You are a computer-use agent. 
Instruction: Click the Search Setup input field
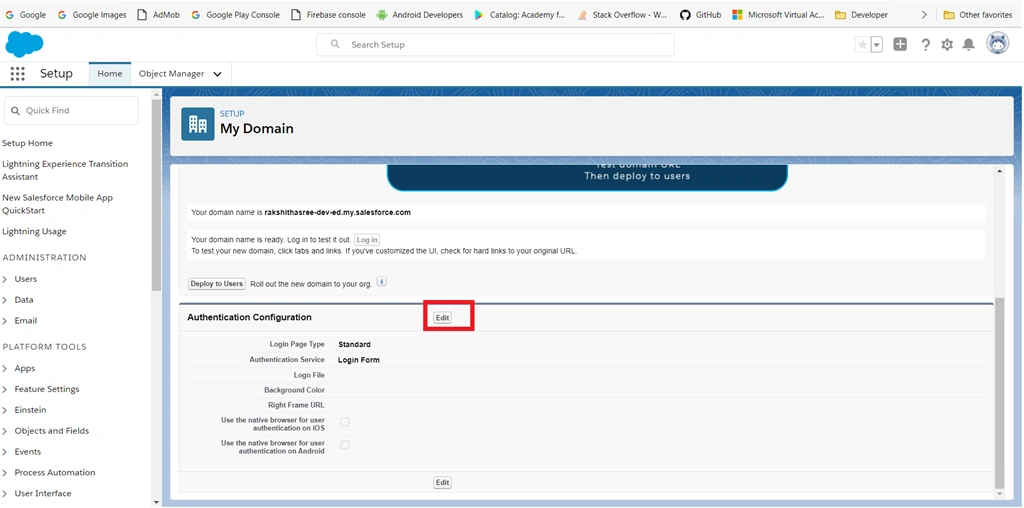point(496,44)
